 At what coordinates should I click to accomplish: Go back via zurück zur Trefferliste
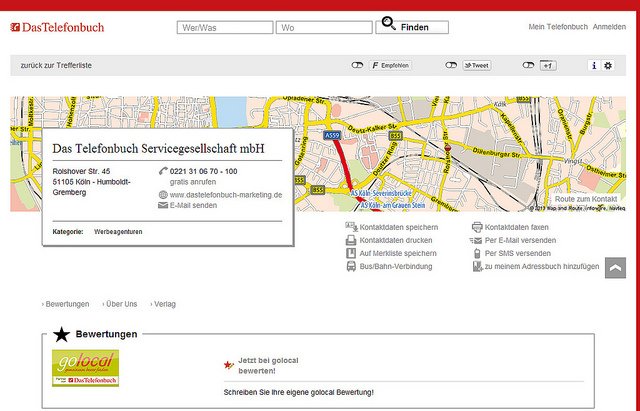[56, 65]
